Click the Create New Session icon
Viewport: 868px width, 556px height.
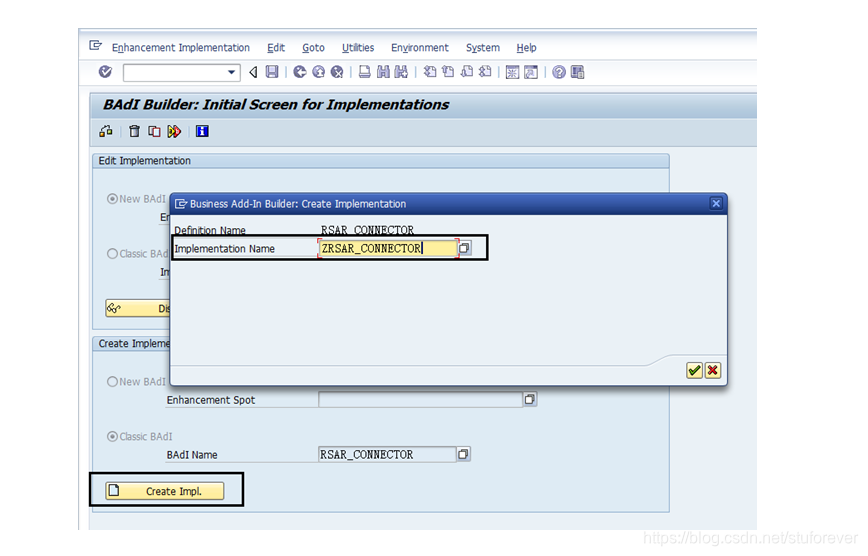tap(513, 73)
